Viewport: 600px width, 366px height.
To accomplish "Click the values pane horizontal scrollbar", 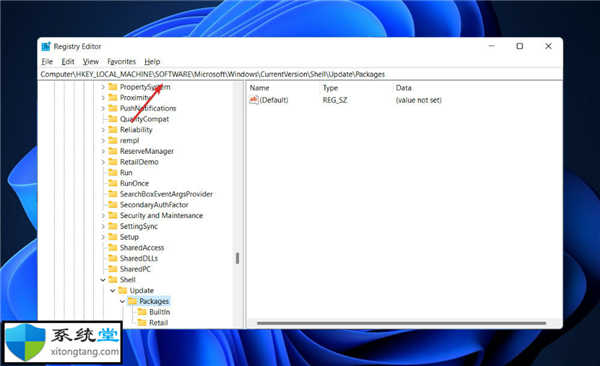I will [401, 323].
